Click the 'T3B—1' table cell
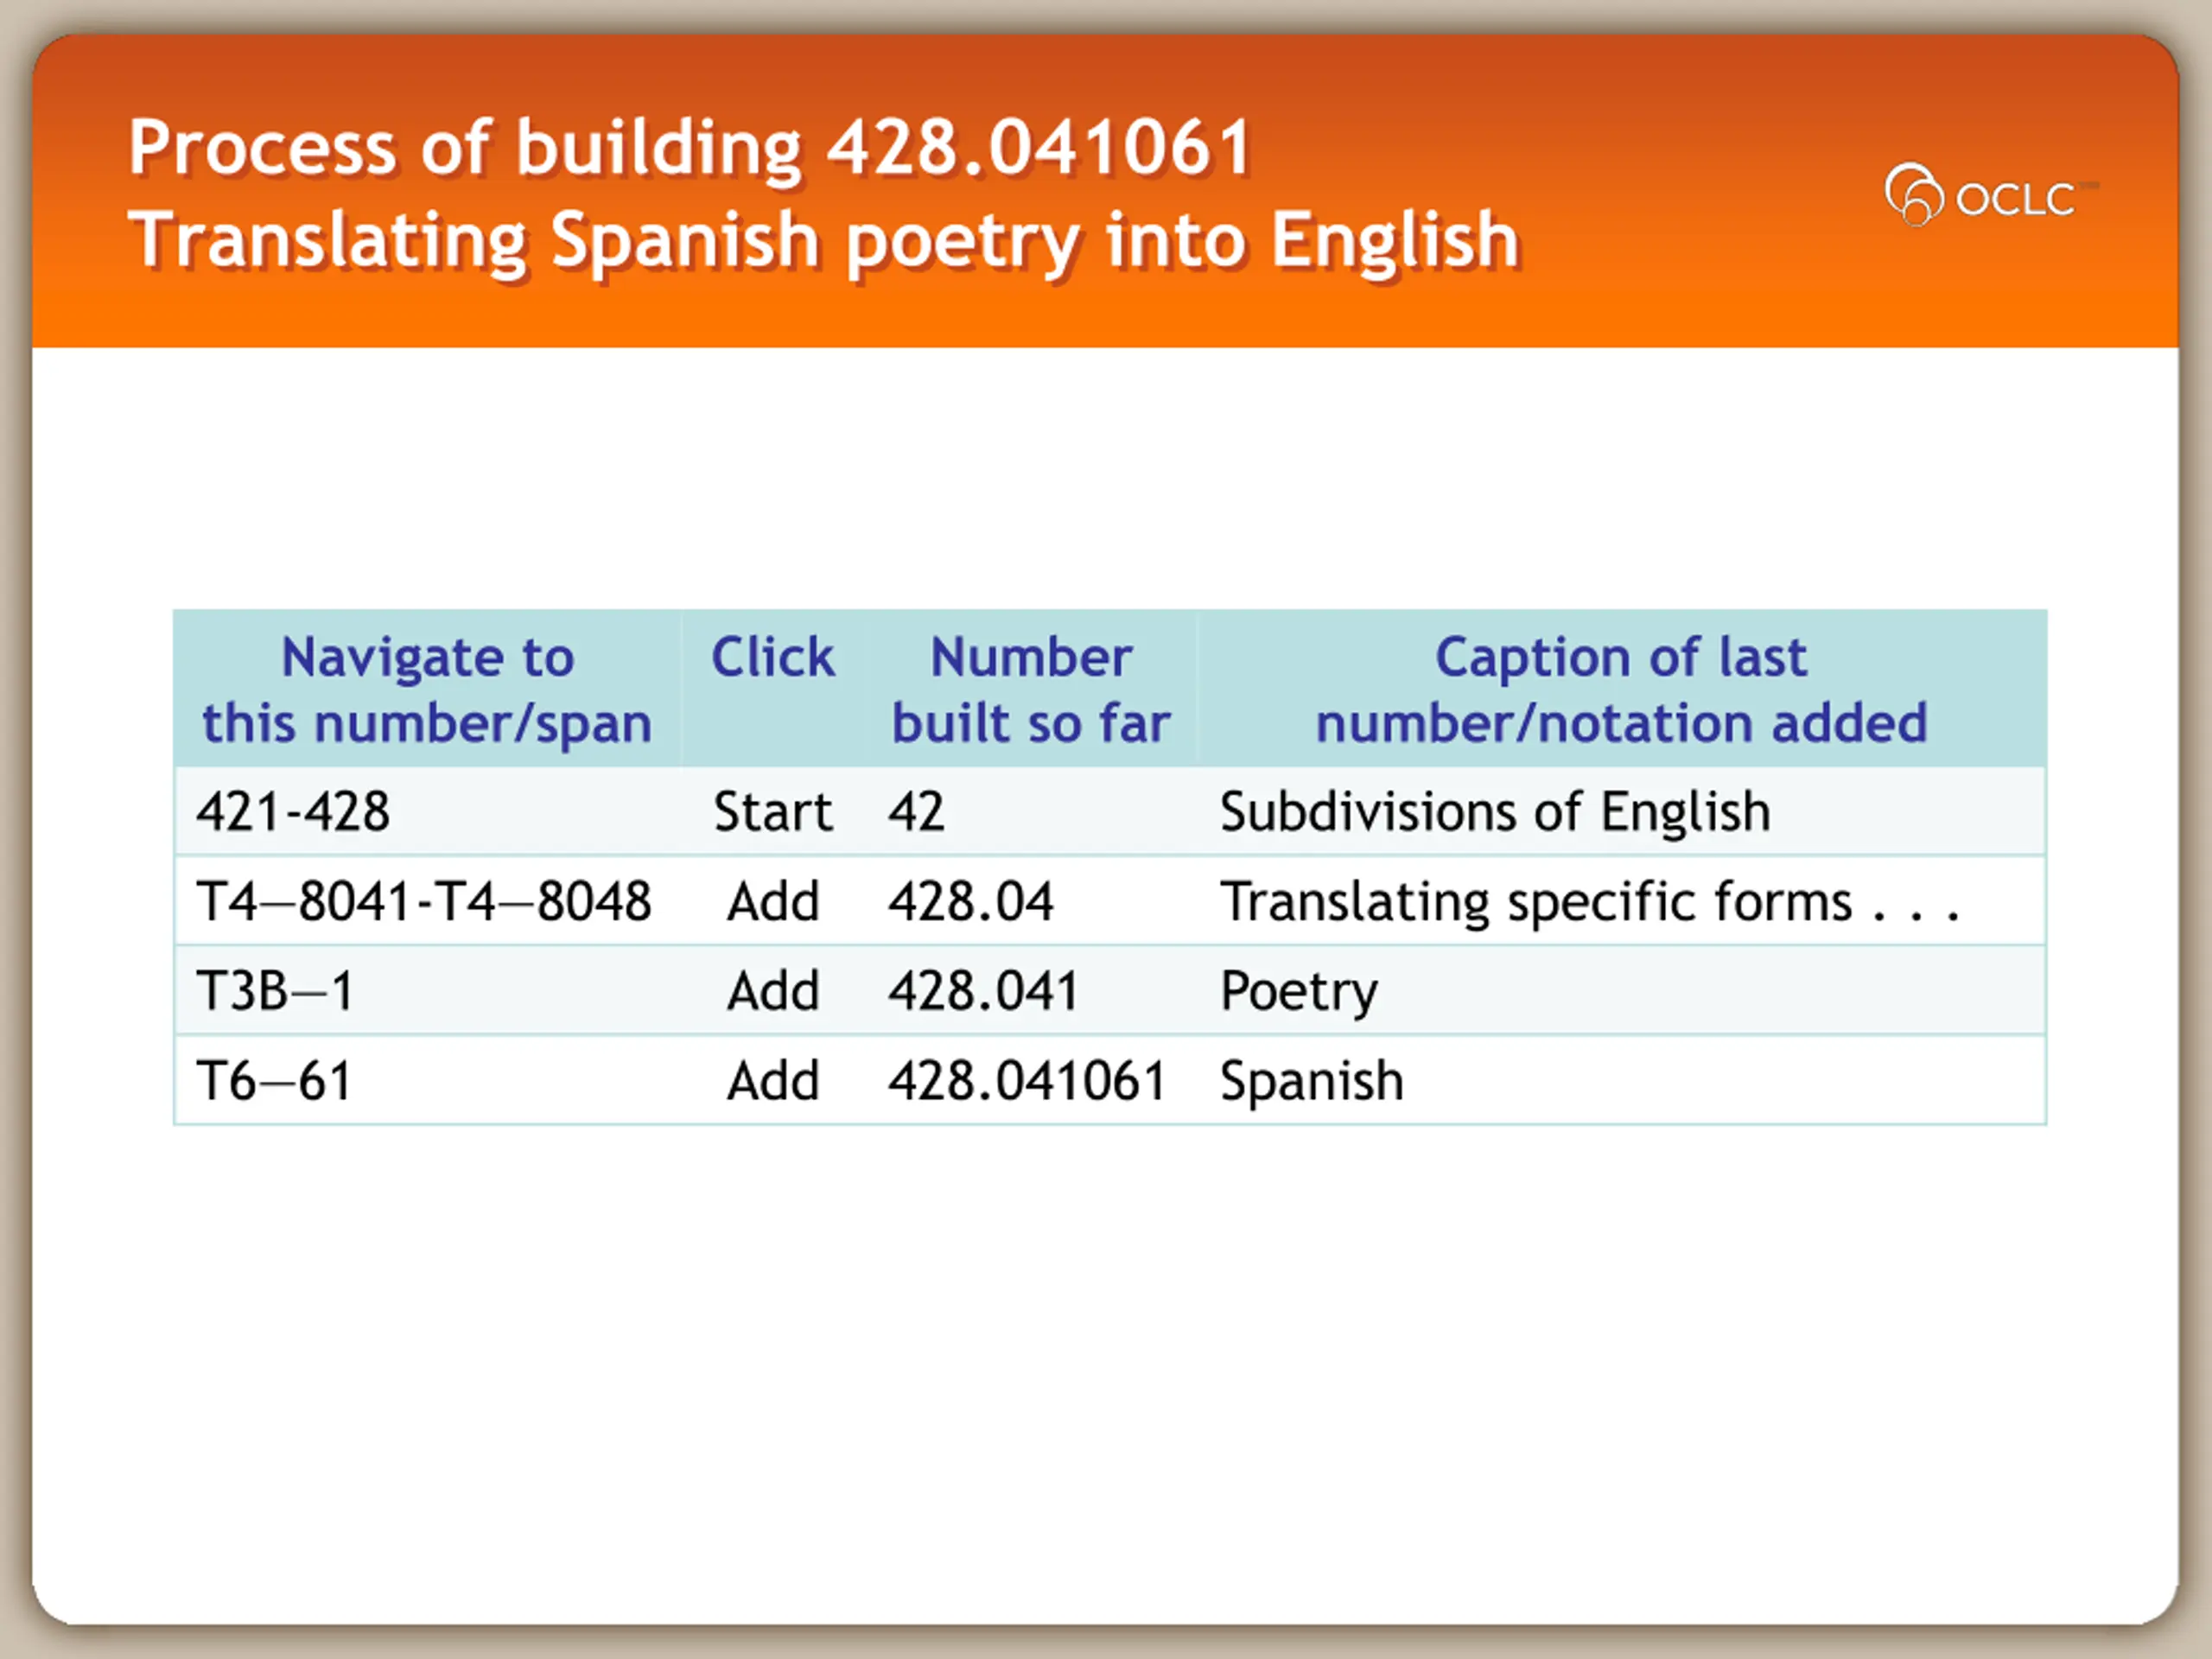Screen dimensions: 2212x1659 coord(275,992)
